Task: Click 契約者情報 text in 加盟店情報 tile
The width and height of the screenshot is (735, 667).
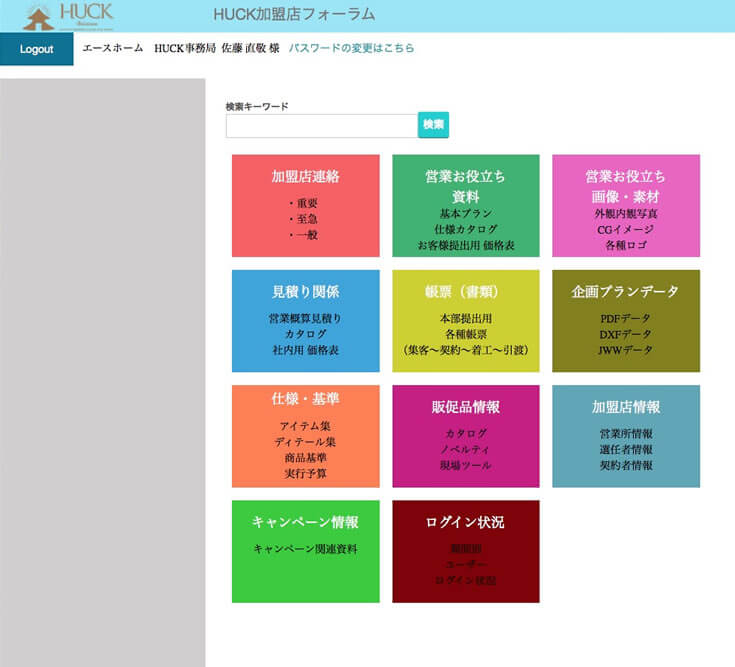Action: 626,465
